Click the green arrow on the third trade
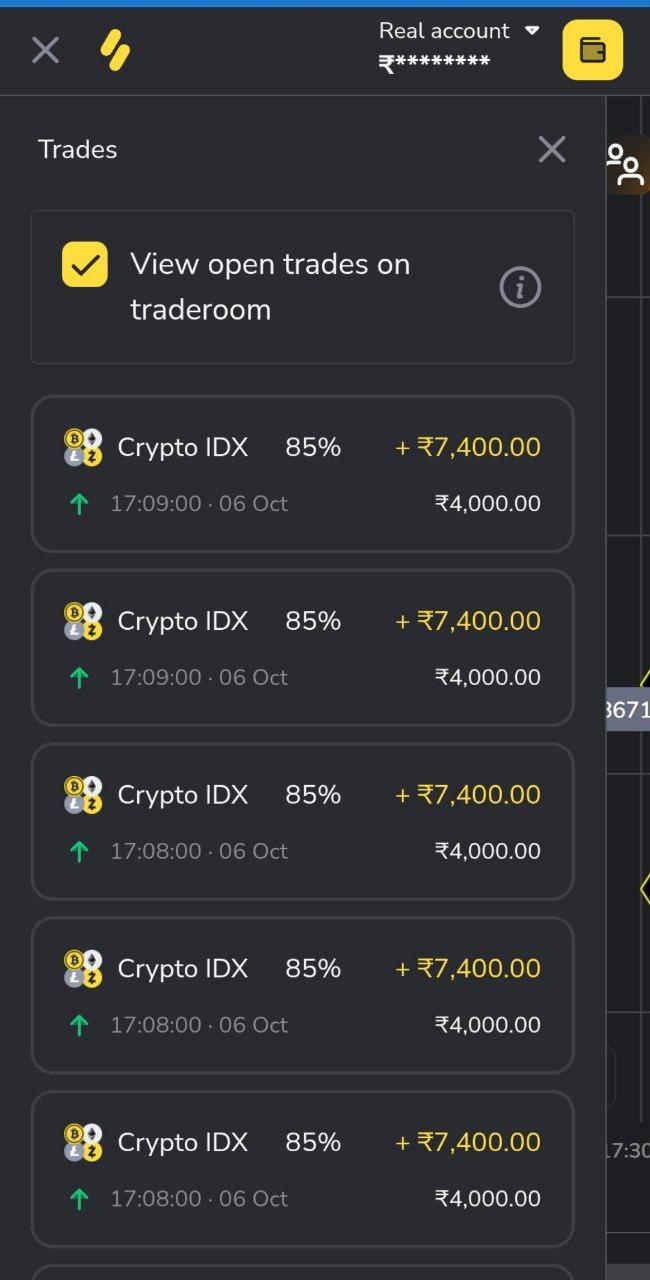Image resolution: width=650 pixels, height=1280 pixels. pos(79,851)
